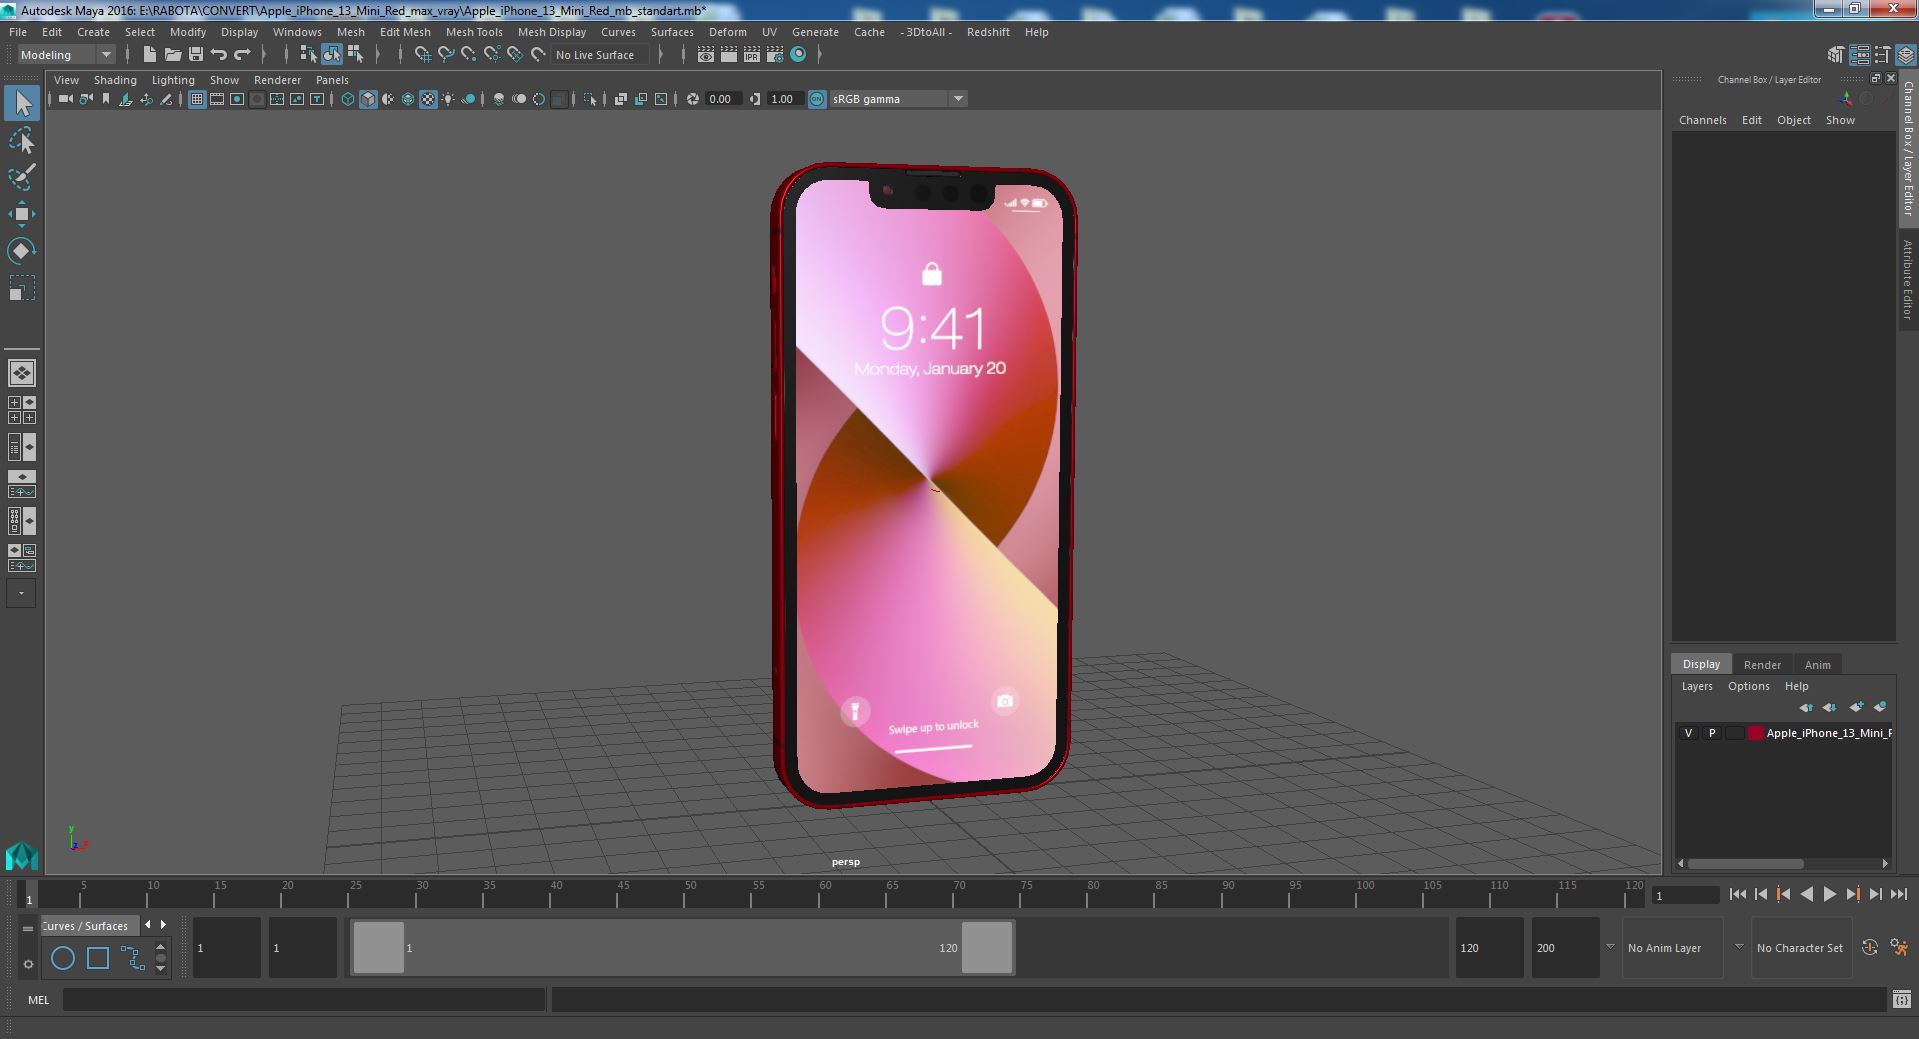Click the Play forwards button
Image resolution: width=1919 pixels, height=1039 pixels.
coord(1829,895)
